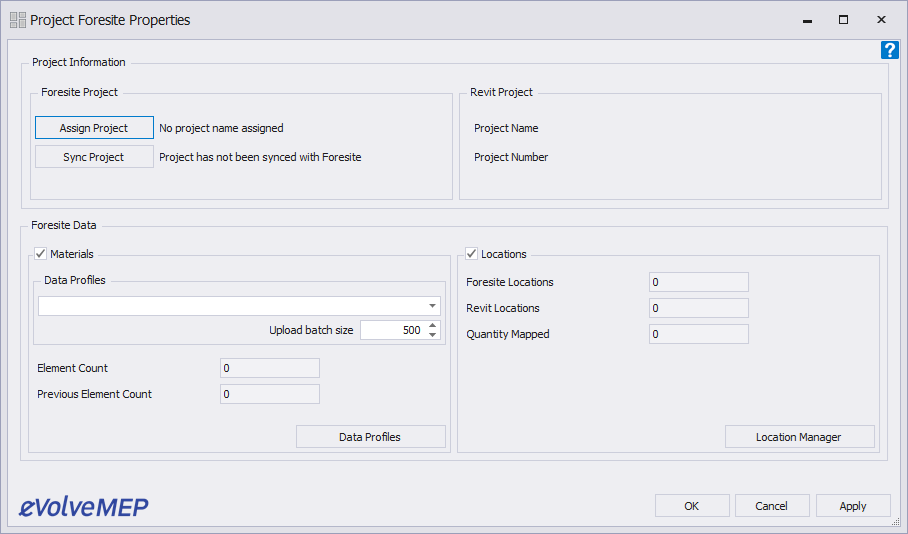Click the 'Project Number' label
Screen dimensions: 908x534
(x=511, y=157)
